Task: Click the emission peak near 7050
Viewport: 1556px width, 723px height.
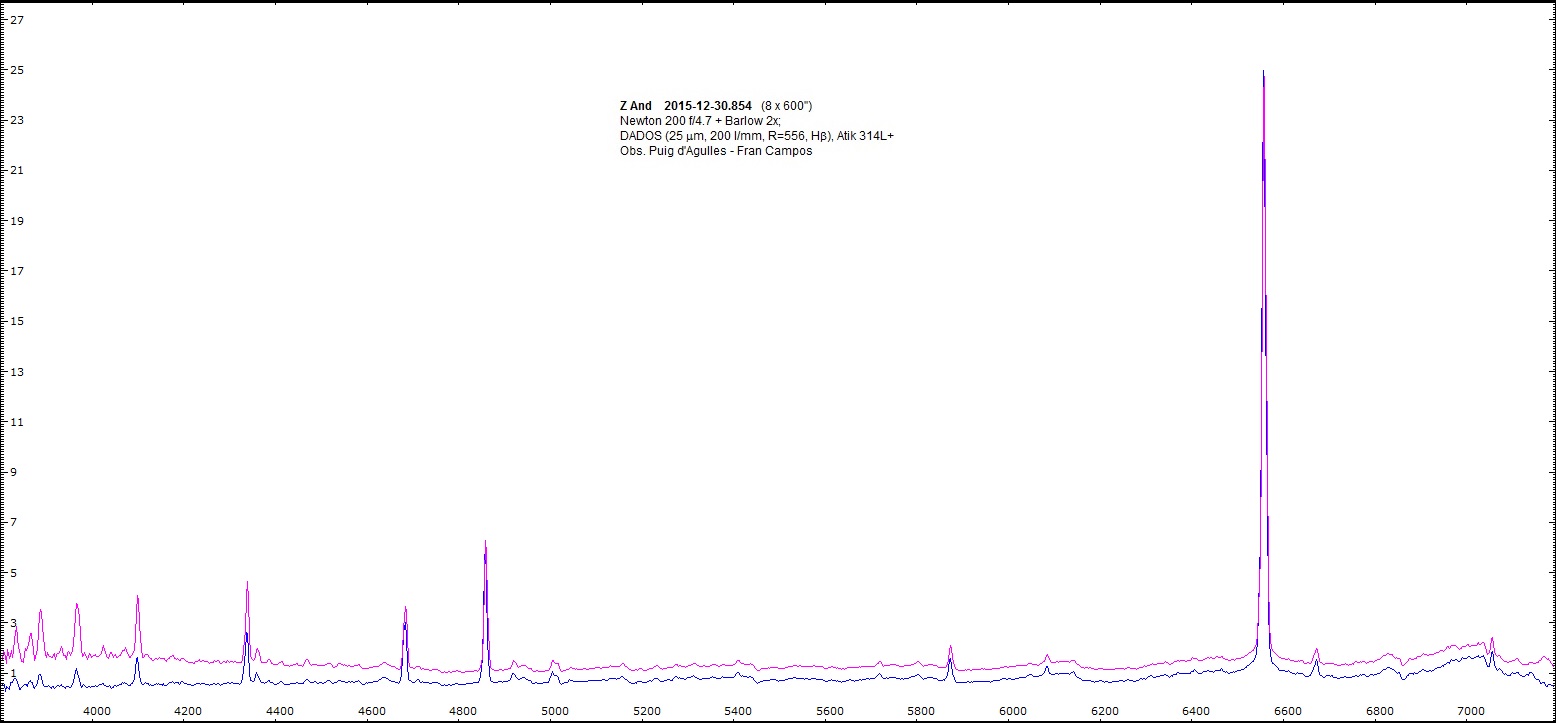Action: [x=1491, y=640]
